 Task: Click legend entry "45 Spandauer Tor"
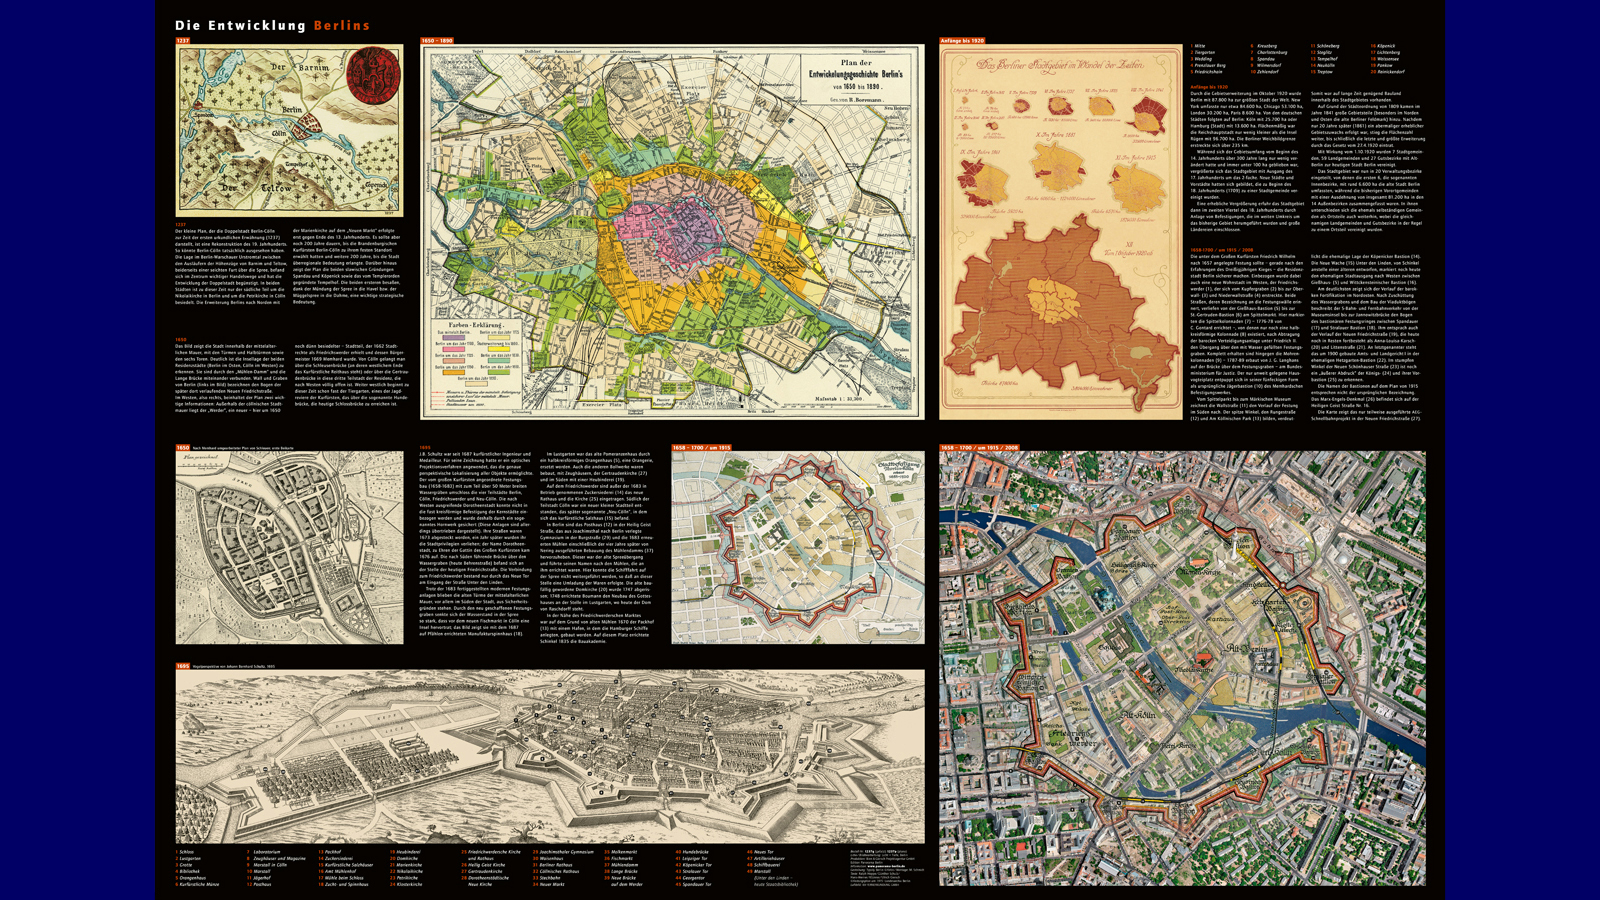tap(694, 884)
